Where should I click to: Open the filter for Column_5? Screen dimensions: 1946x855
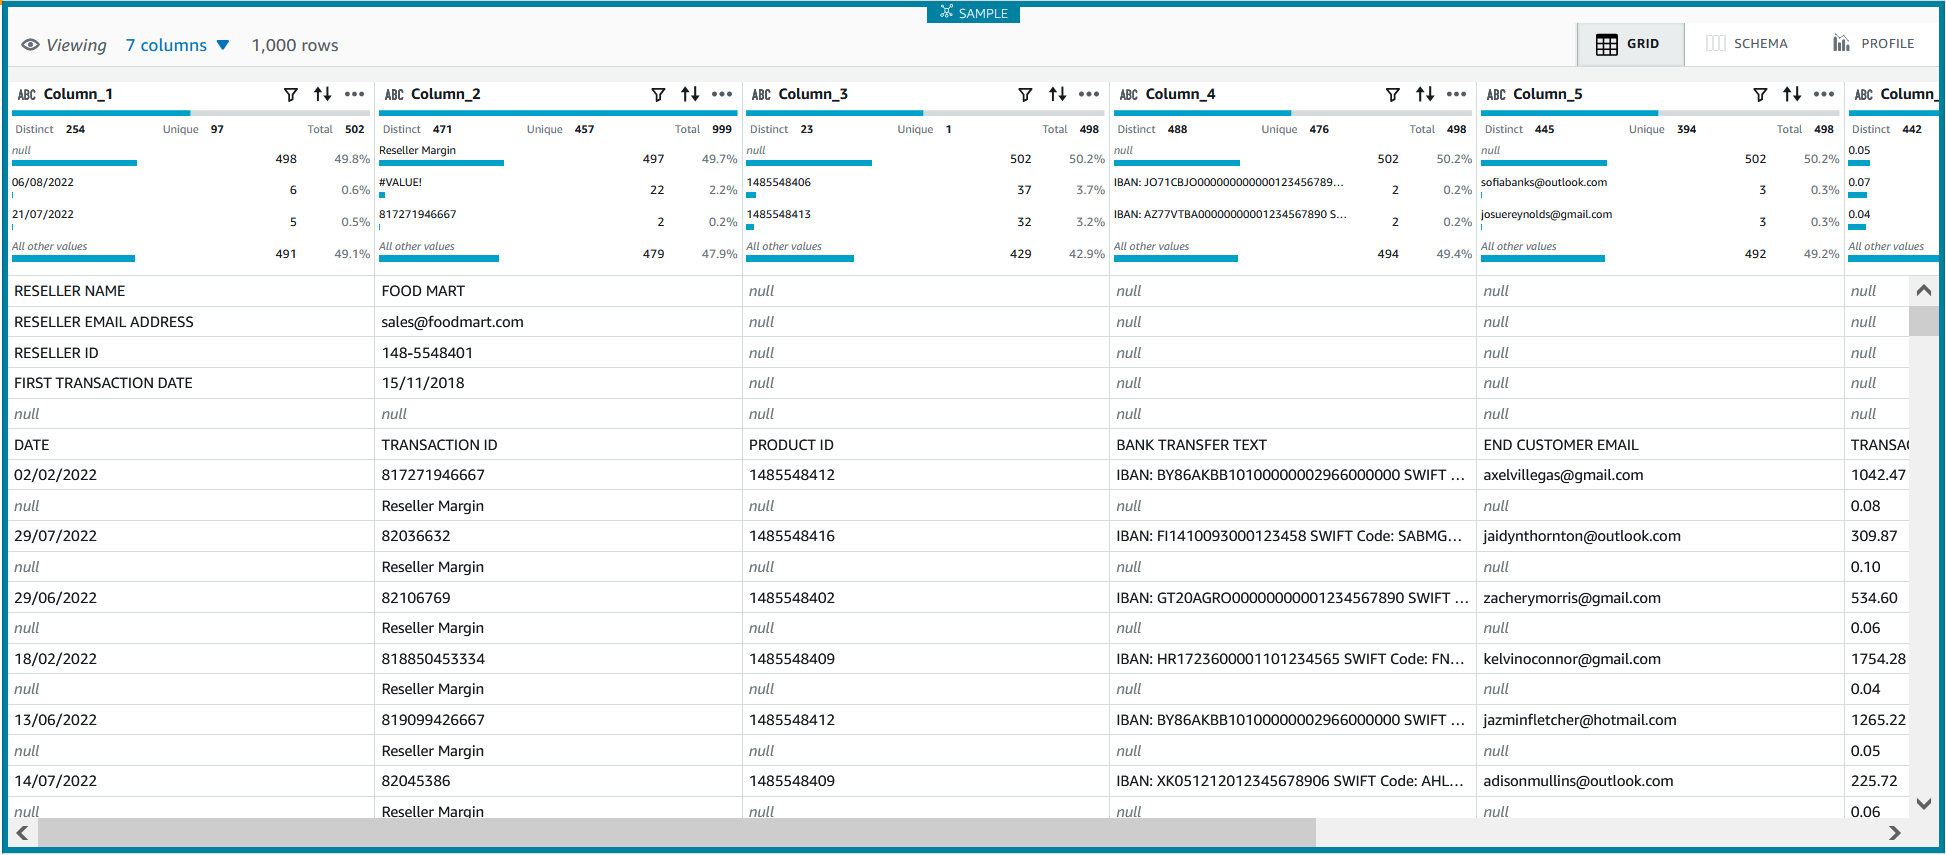[x=1760, y=94]
